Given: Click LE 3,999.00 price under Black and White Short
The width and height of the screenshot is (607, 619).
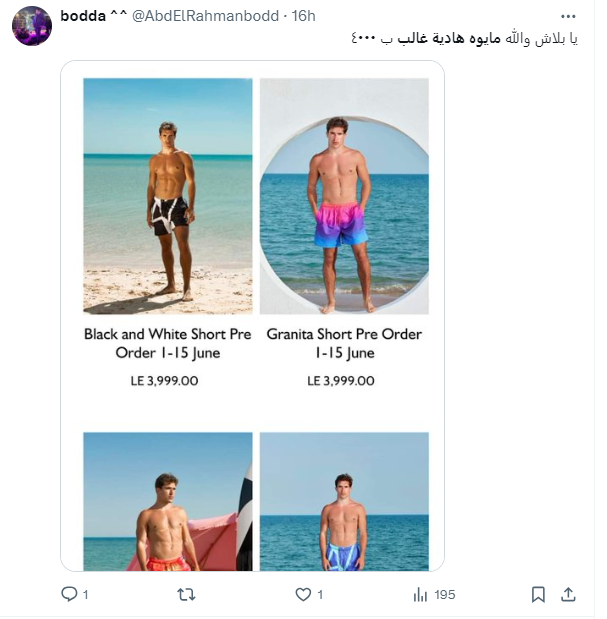Looking at the screenshot, I should [165, 381].
